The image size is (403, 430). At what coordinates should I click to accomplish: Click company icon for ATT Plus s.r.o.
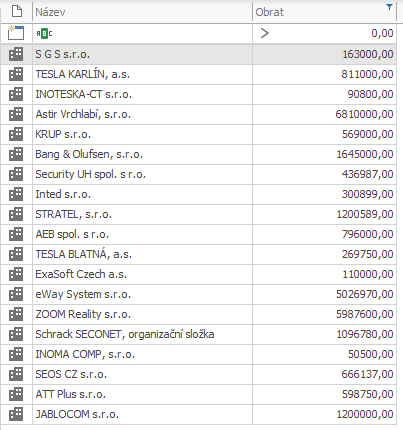(16, 394)
